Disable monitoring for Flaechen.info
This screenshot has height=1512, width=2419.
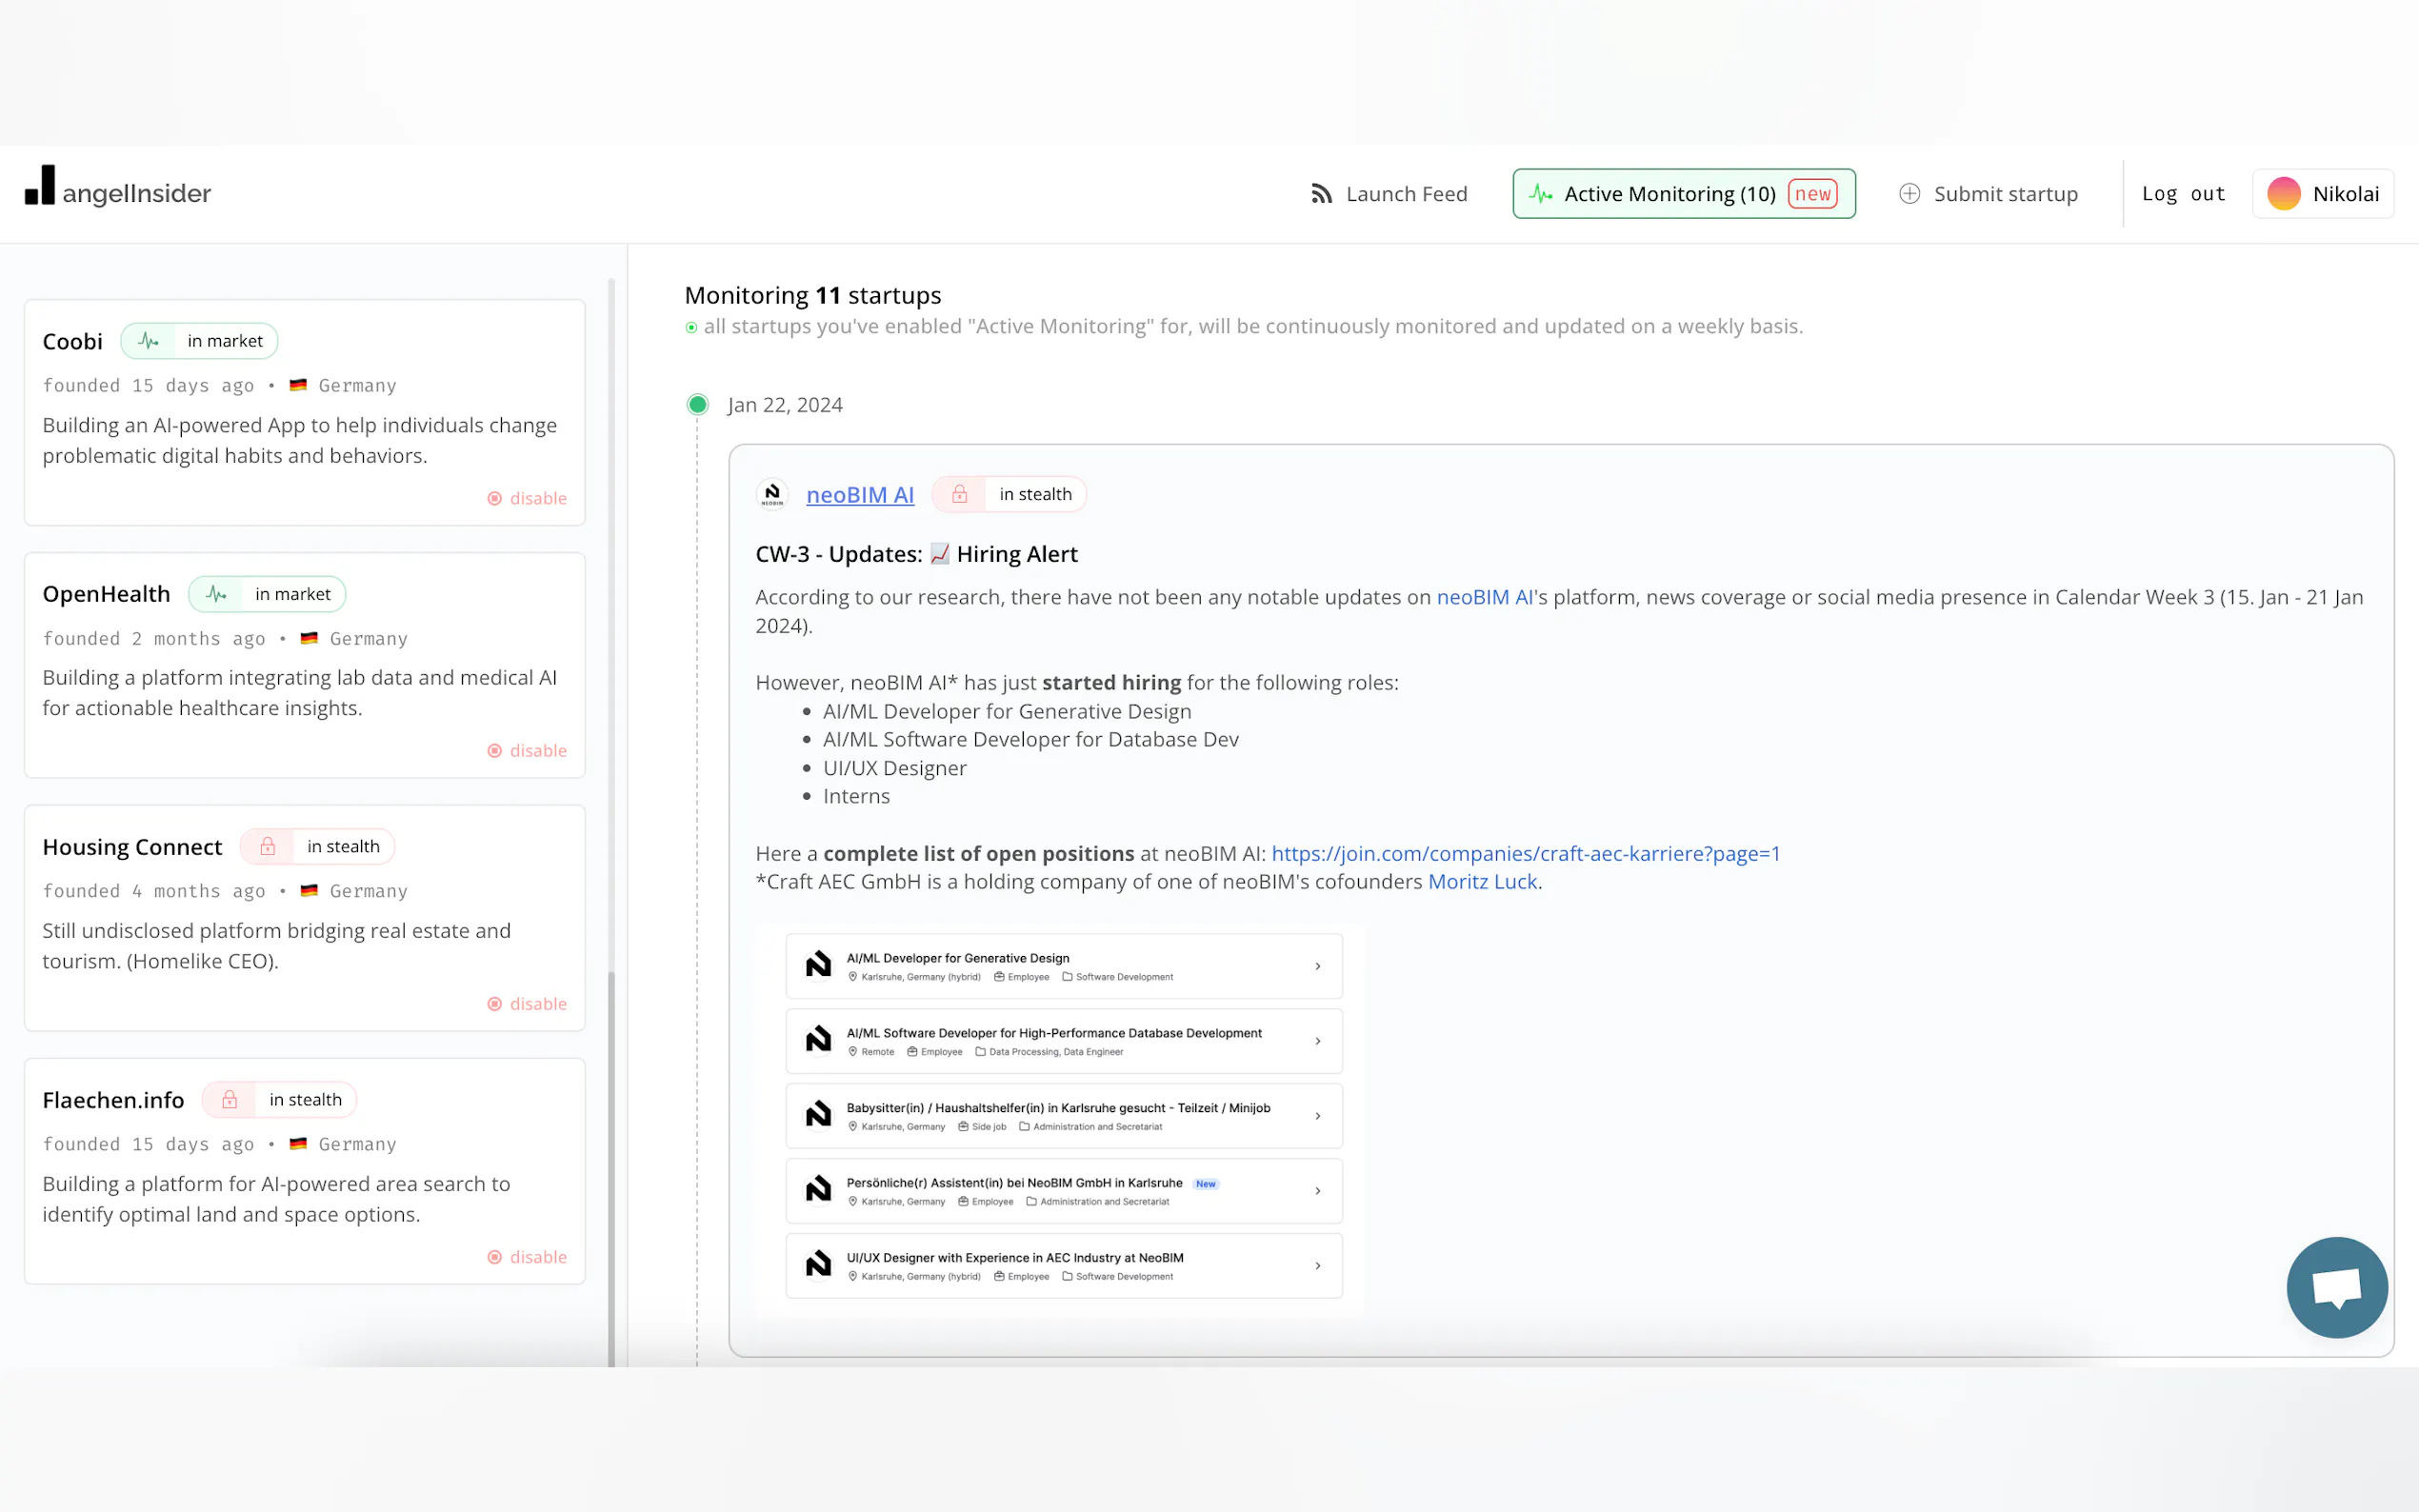pyautogui.click(x=527, y=1257)
